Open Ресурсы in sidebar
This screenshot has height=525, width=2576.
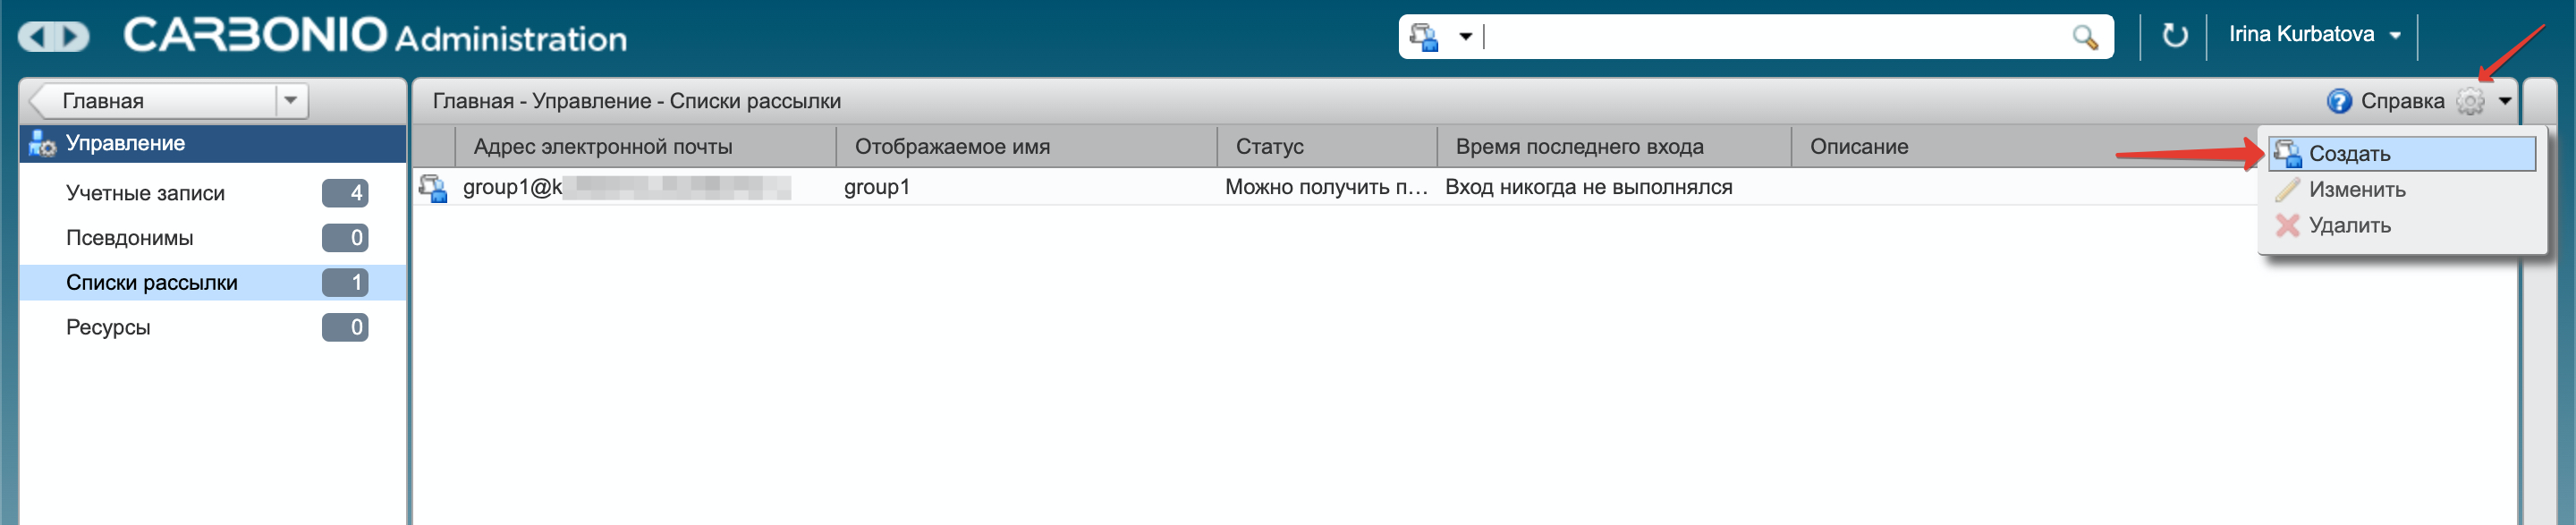pyautogui.click(x=108, y=327)
